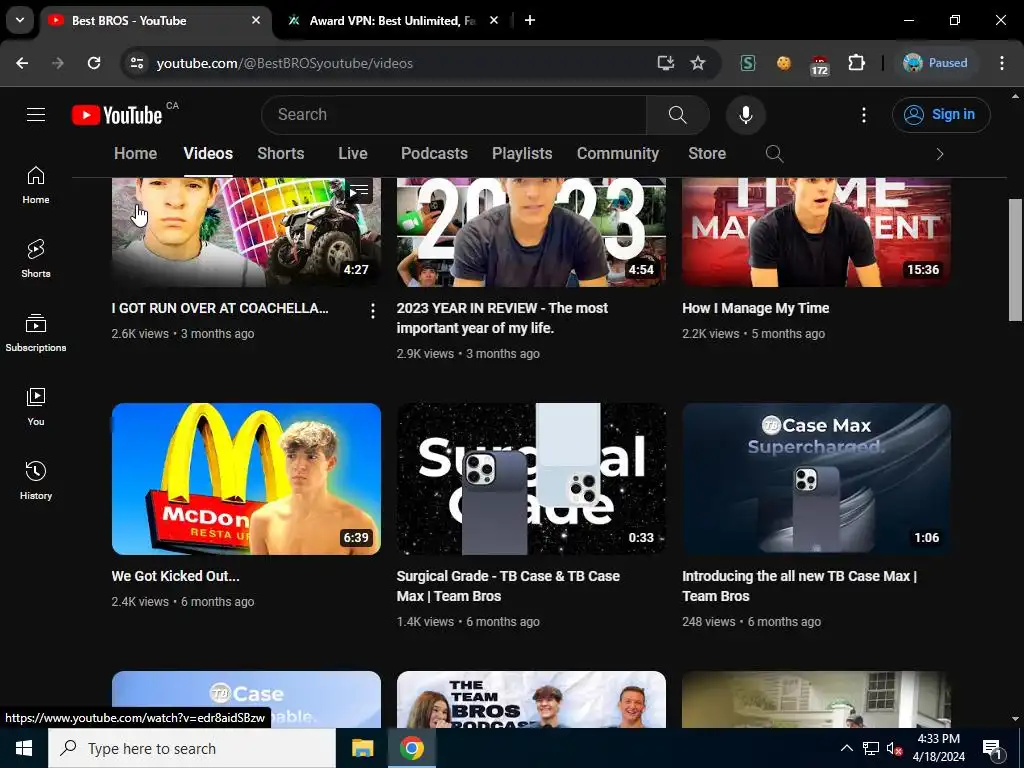Click the Windows taskbar search box
This screenshot has width=1024, height=768.
191,748
